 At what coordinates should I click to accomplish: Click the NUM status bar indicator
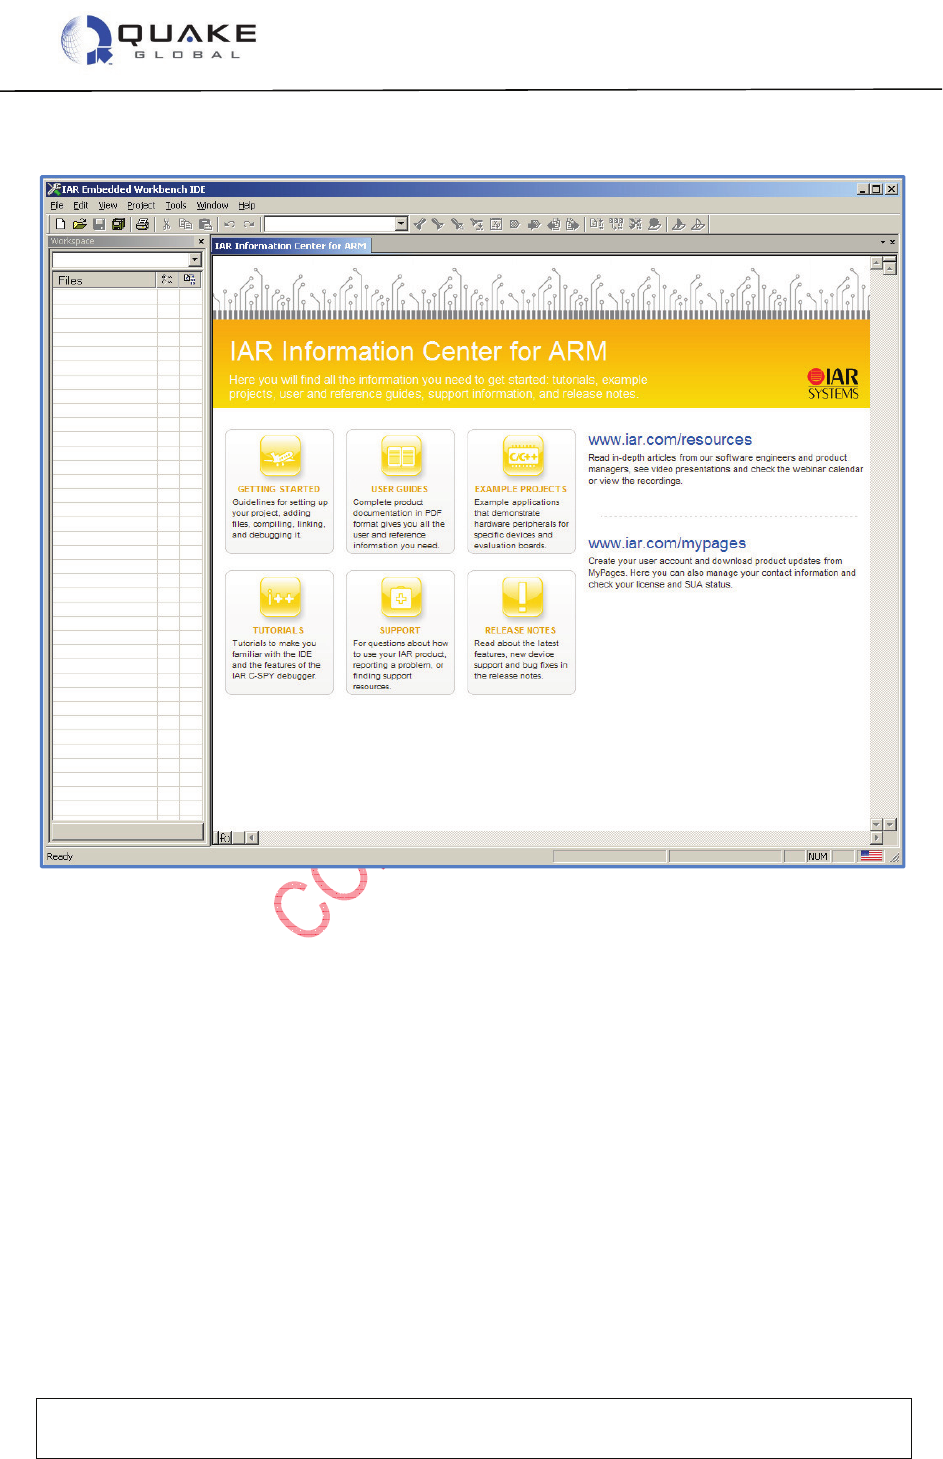coord(818,856)
